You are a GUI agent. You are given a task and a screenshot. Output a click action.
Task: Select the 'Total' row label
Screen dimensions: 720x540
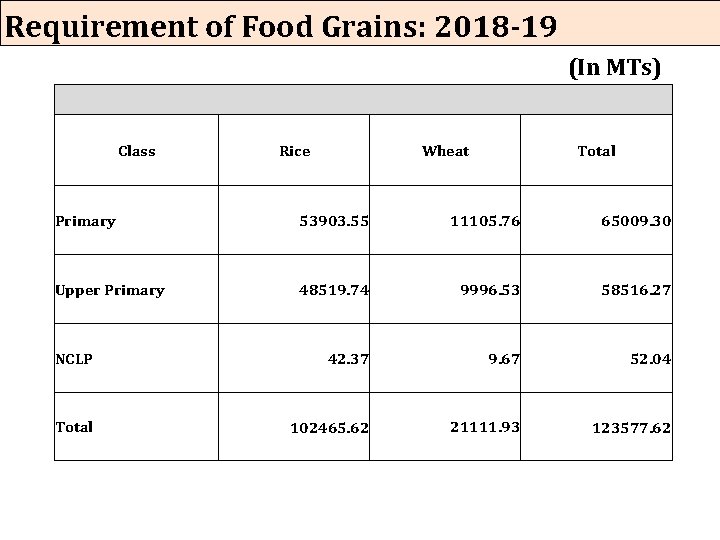74,427
